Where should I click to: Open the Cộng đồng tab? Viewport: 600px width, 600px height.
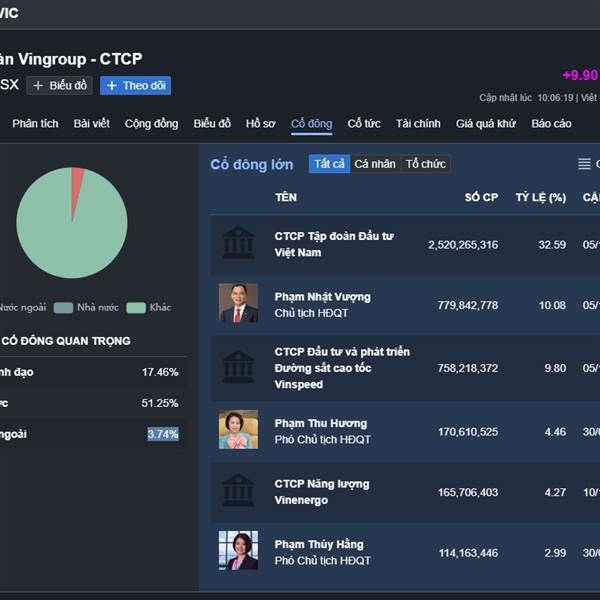[151, 124]
